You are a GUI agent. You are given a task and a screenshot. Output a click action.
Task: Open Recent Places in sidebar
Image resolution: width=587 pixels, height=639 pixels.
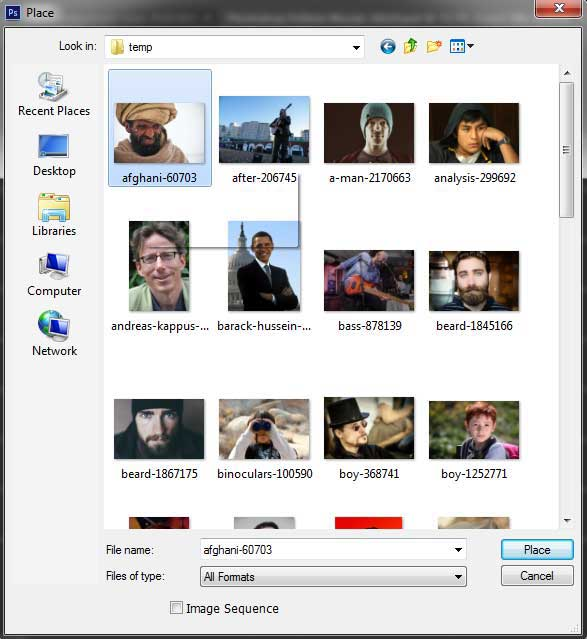pos(54,95)
